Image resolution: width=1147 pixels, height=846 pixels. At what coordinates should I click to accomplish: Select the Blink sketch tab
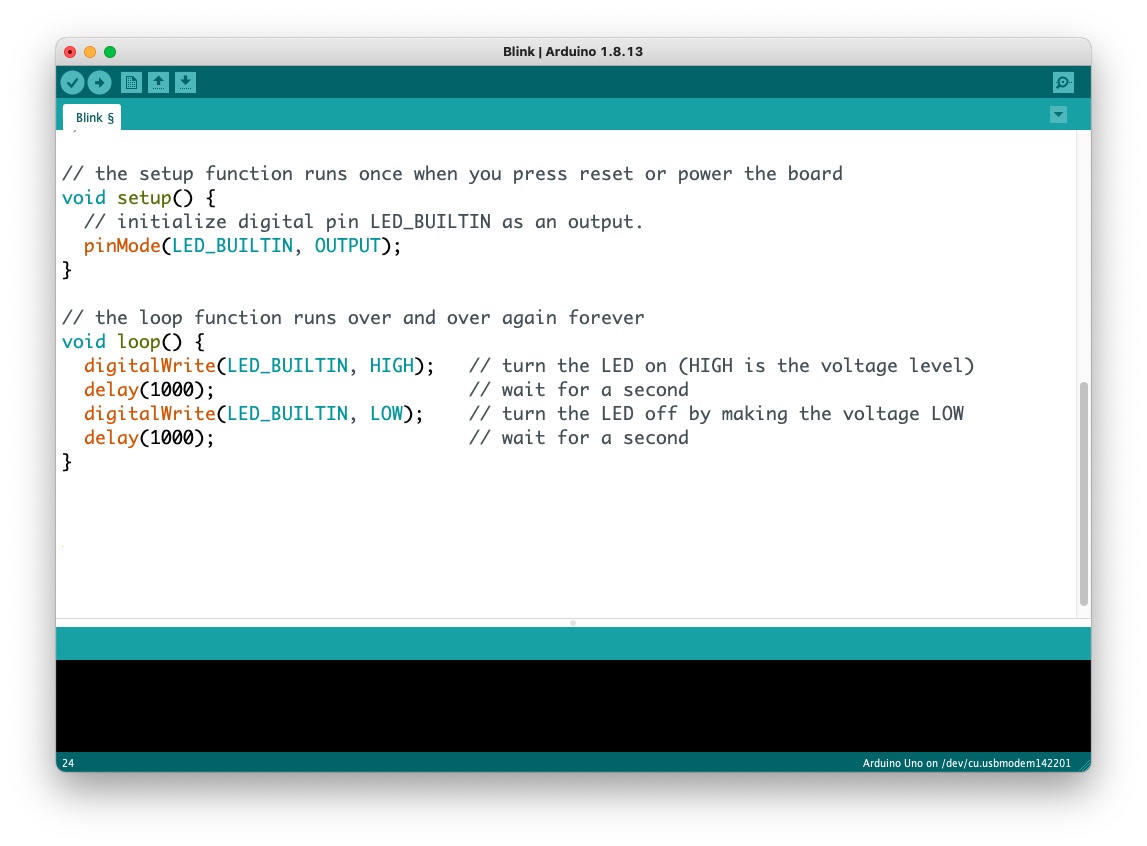pyautogui.click(x=93, y=117)
